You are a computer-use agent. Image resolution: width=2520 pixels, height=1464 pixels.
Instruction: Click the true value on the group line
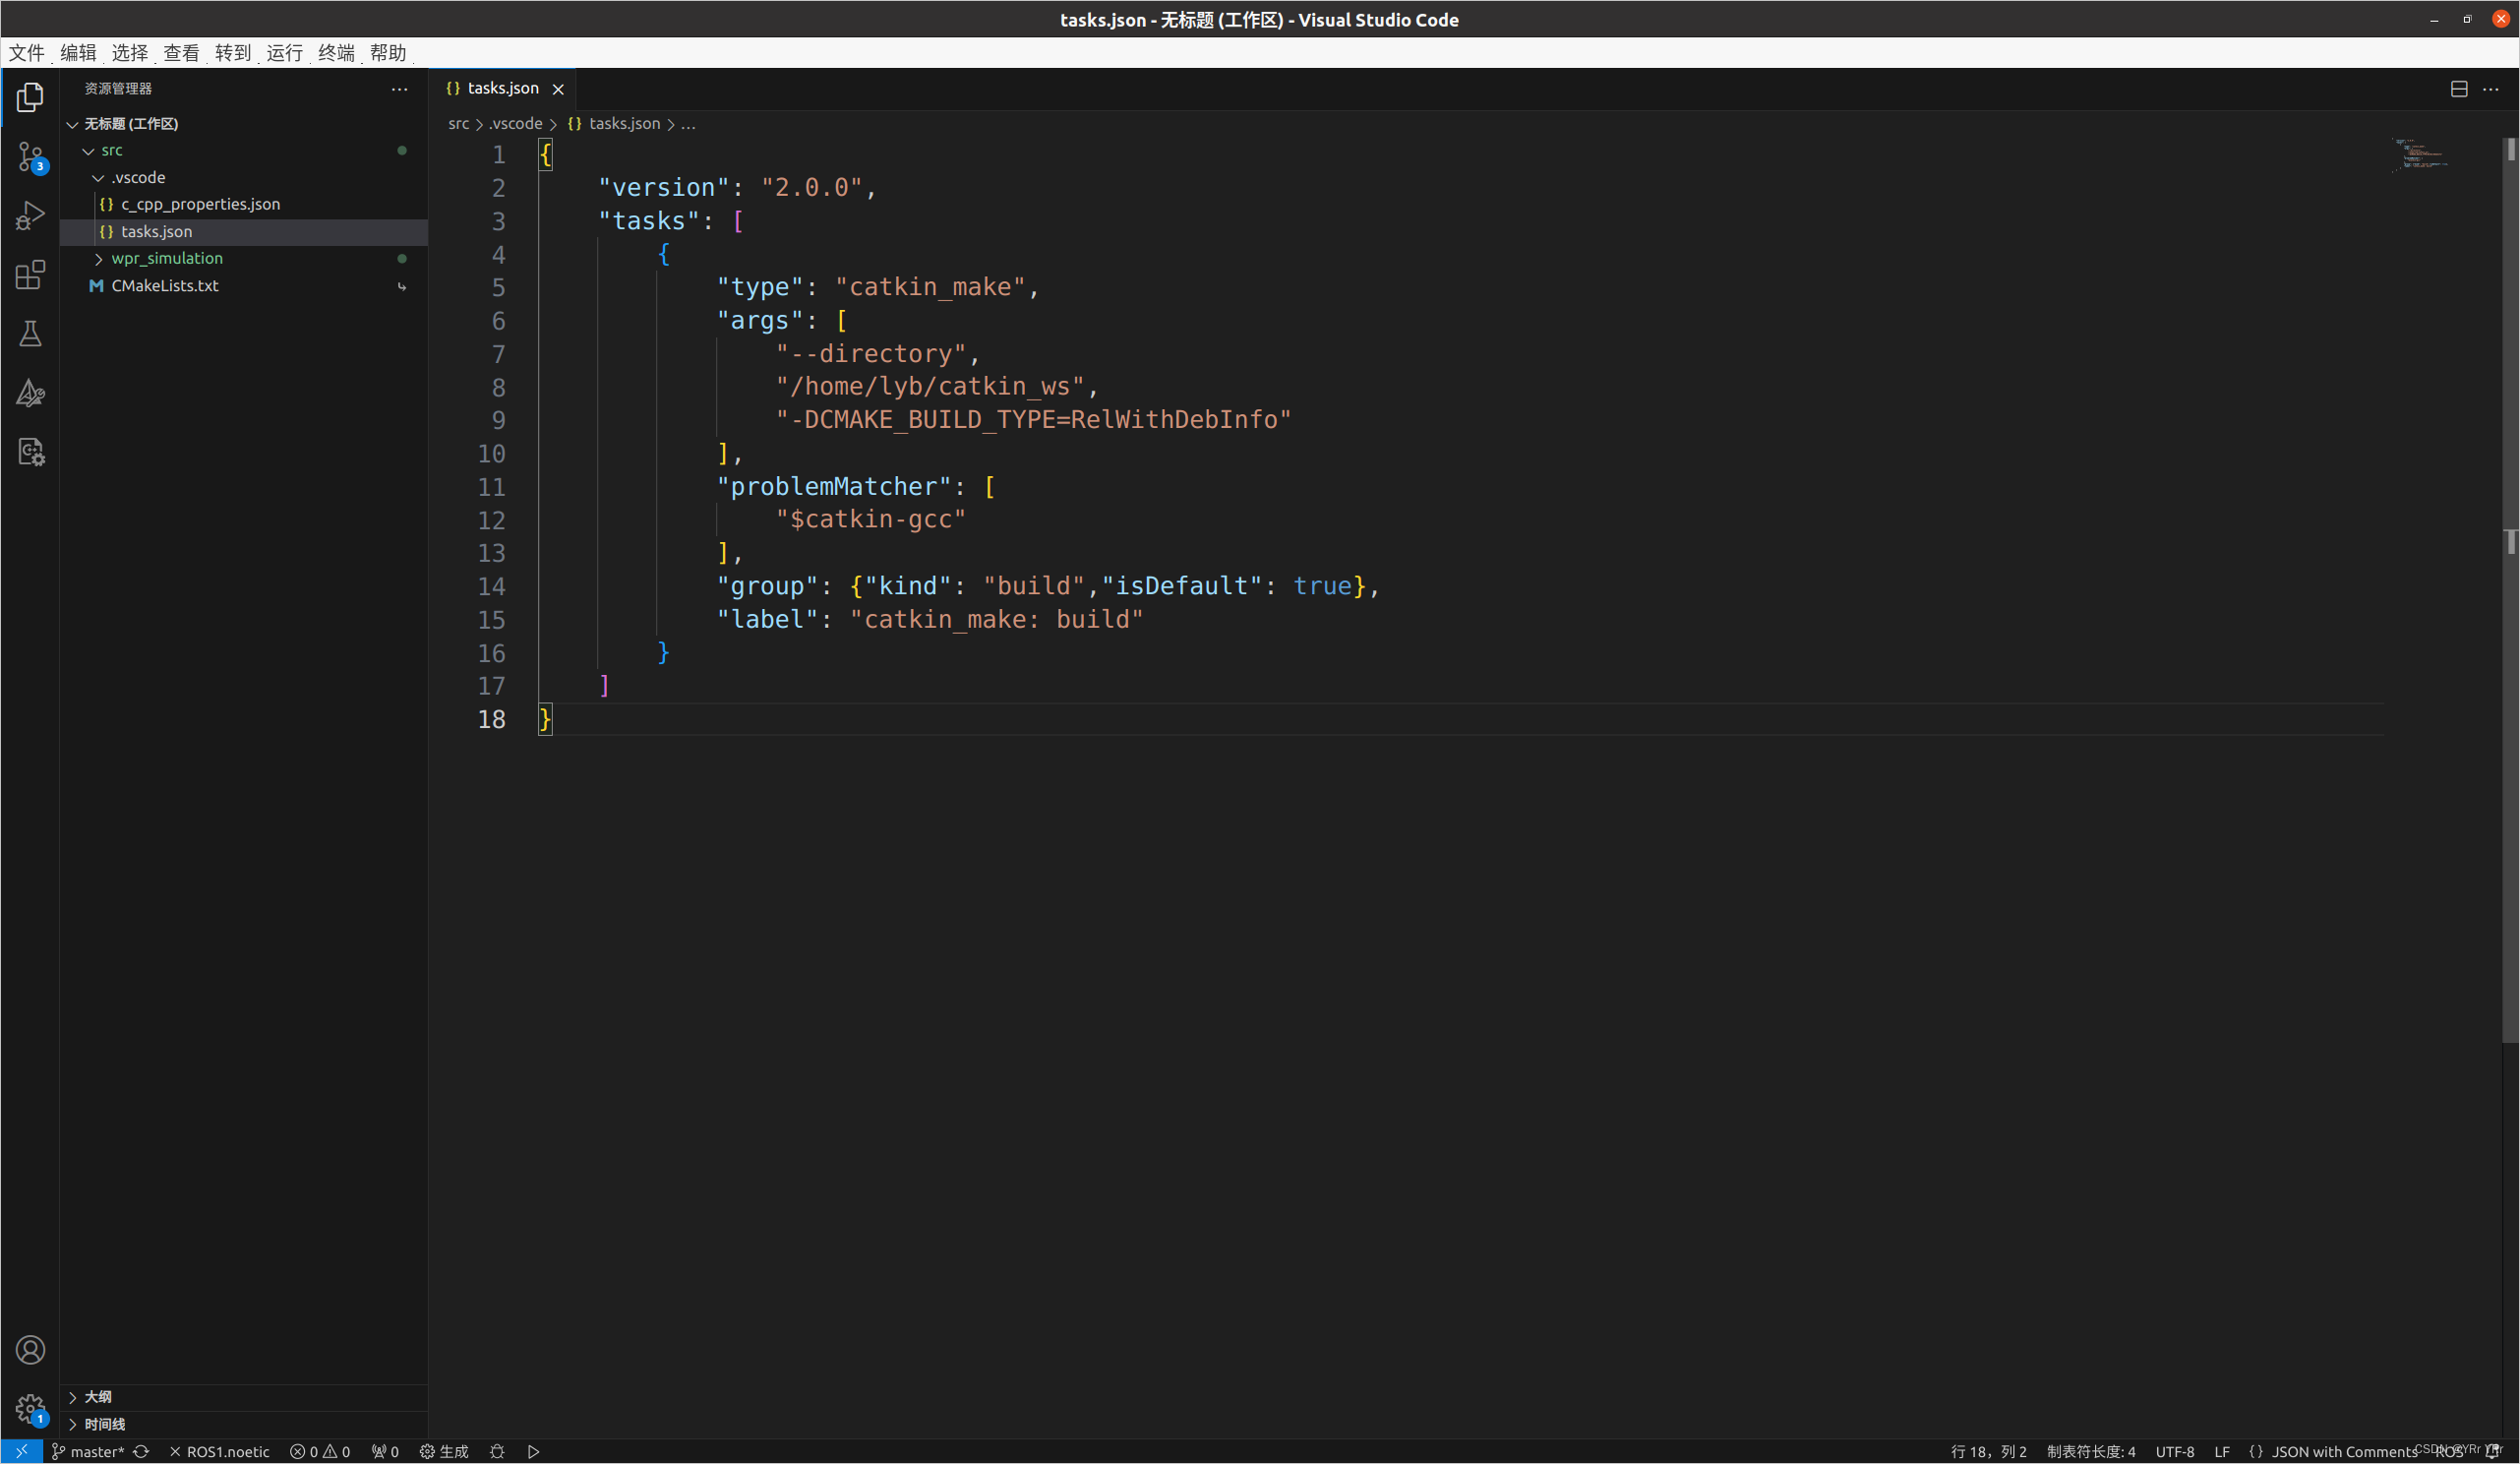coord(1322,586)
